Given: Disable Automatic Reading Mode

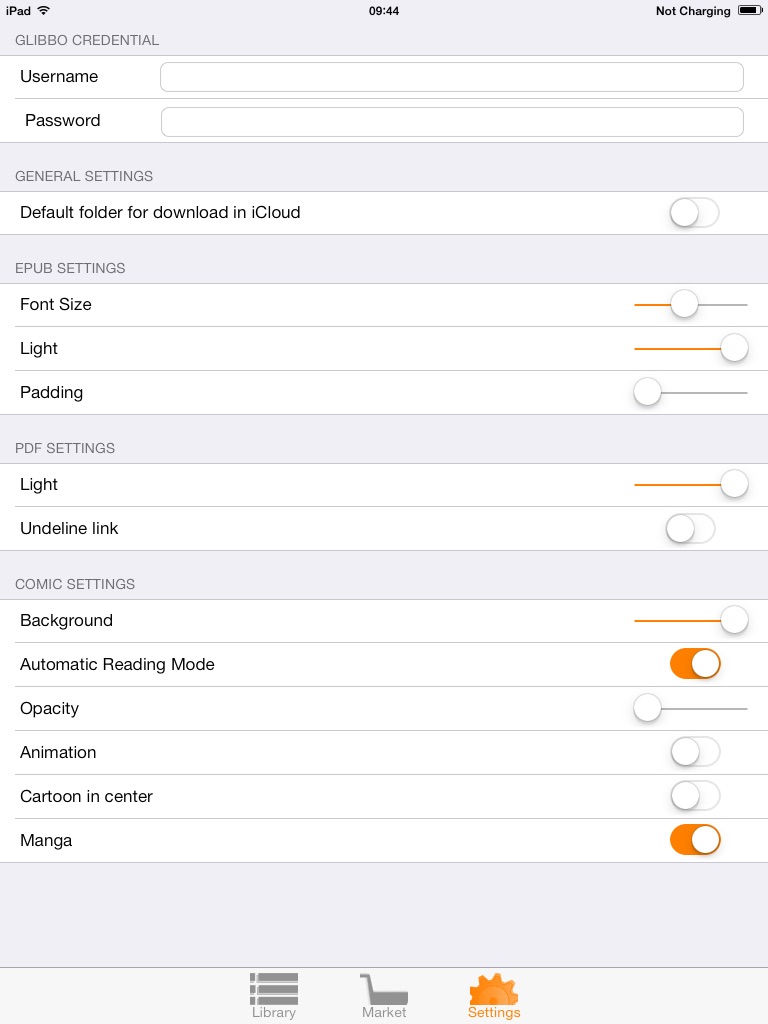Looking at the screenshot, I should [x=695, y=665].
